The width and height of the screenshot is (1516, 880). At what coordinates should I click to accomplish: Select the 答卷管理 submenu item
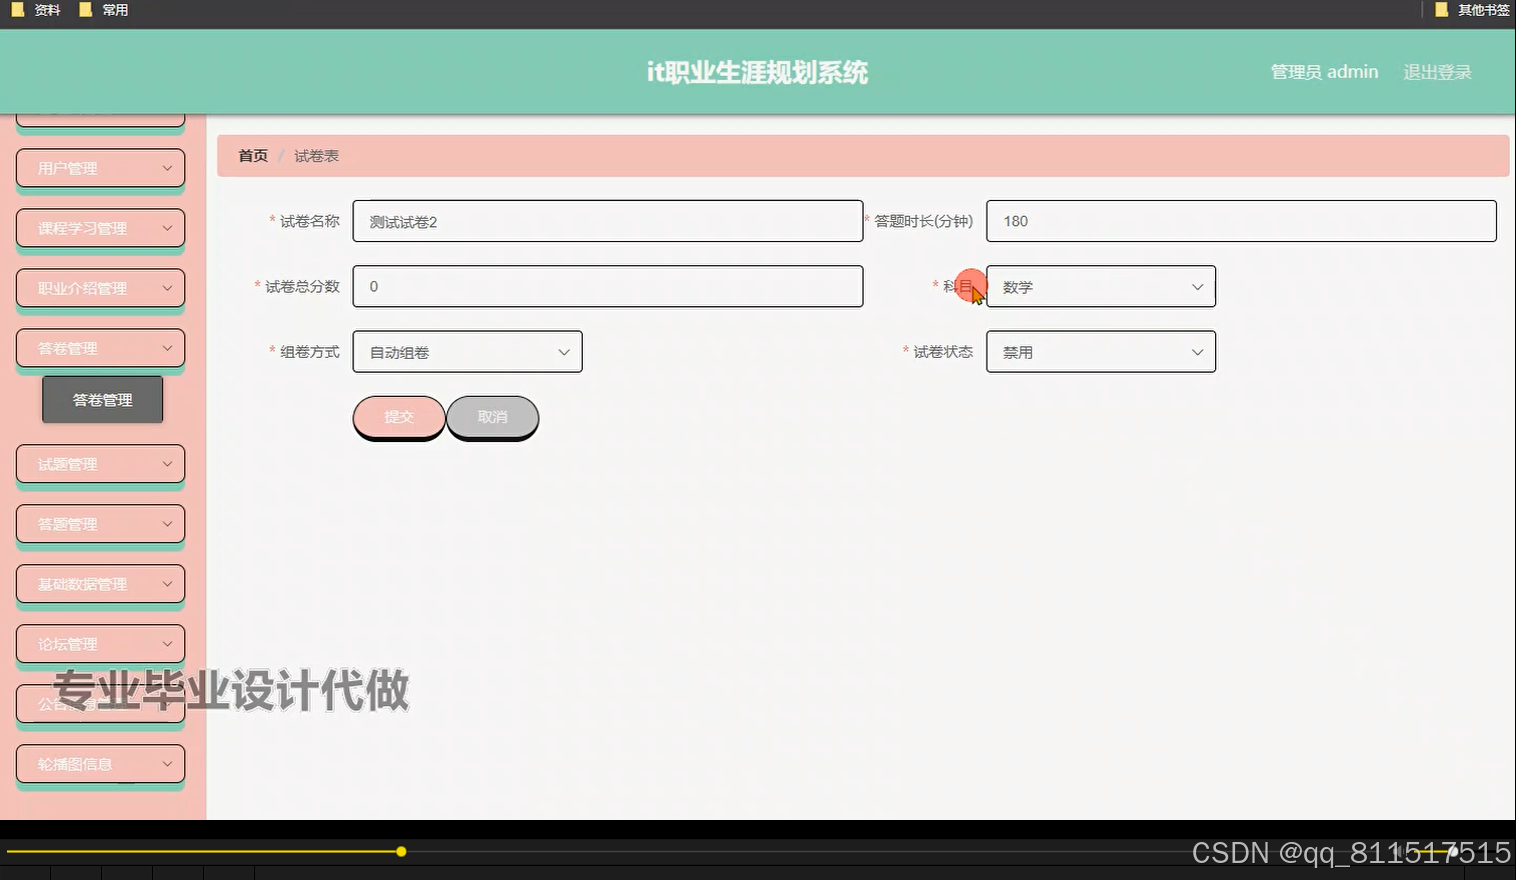pos(102,398)
